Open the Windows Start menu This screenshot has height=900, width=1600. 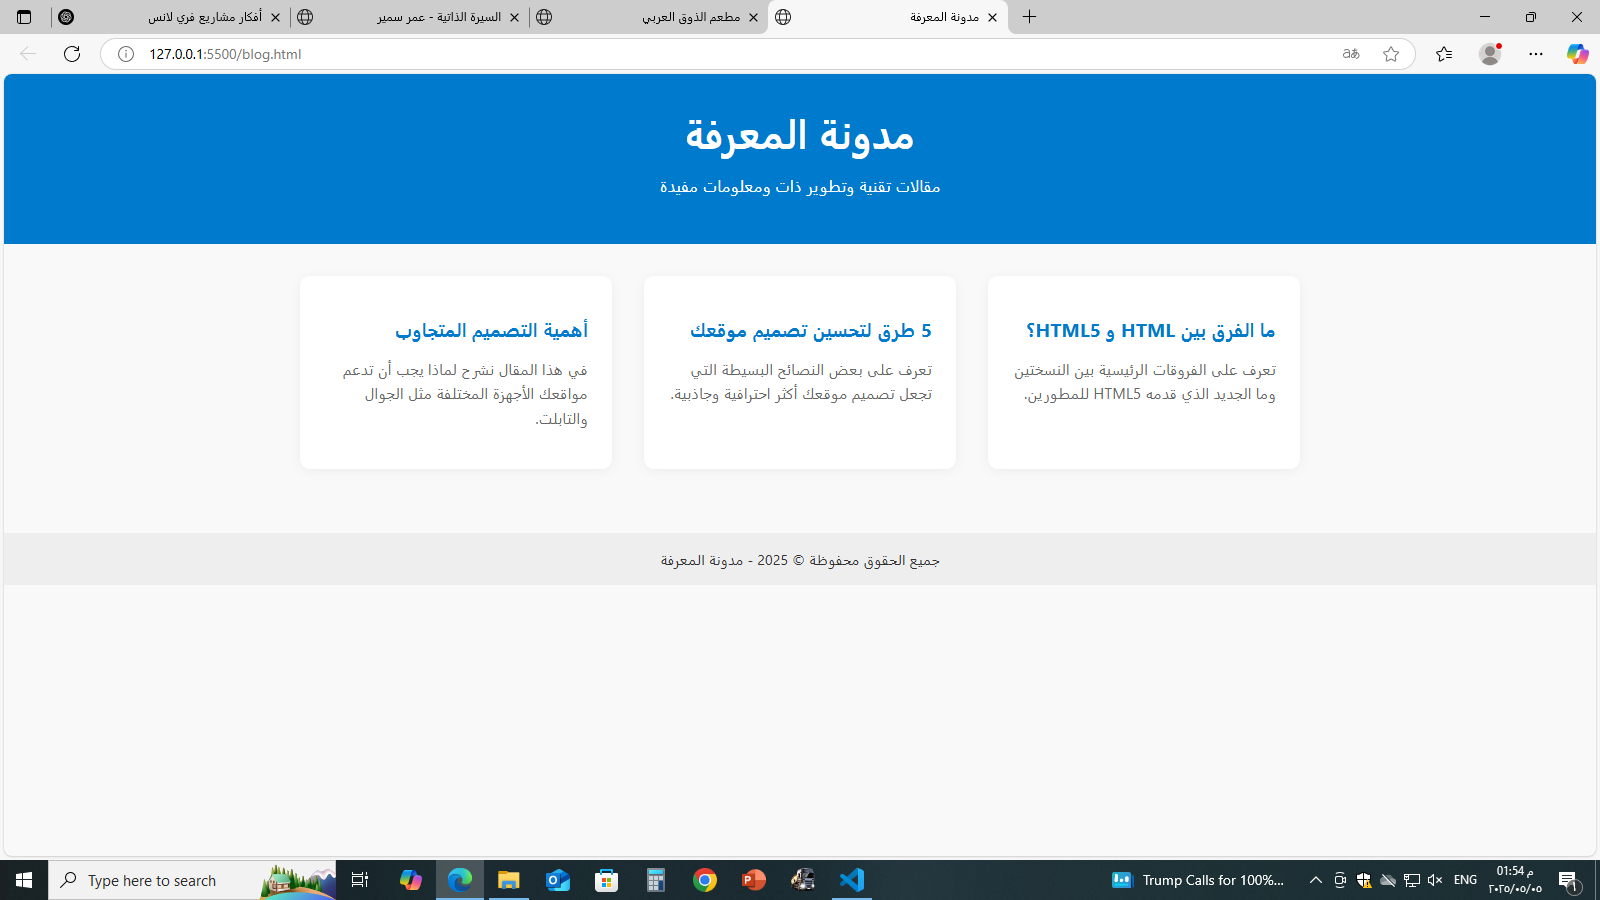(x=24, y=880)
